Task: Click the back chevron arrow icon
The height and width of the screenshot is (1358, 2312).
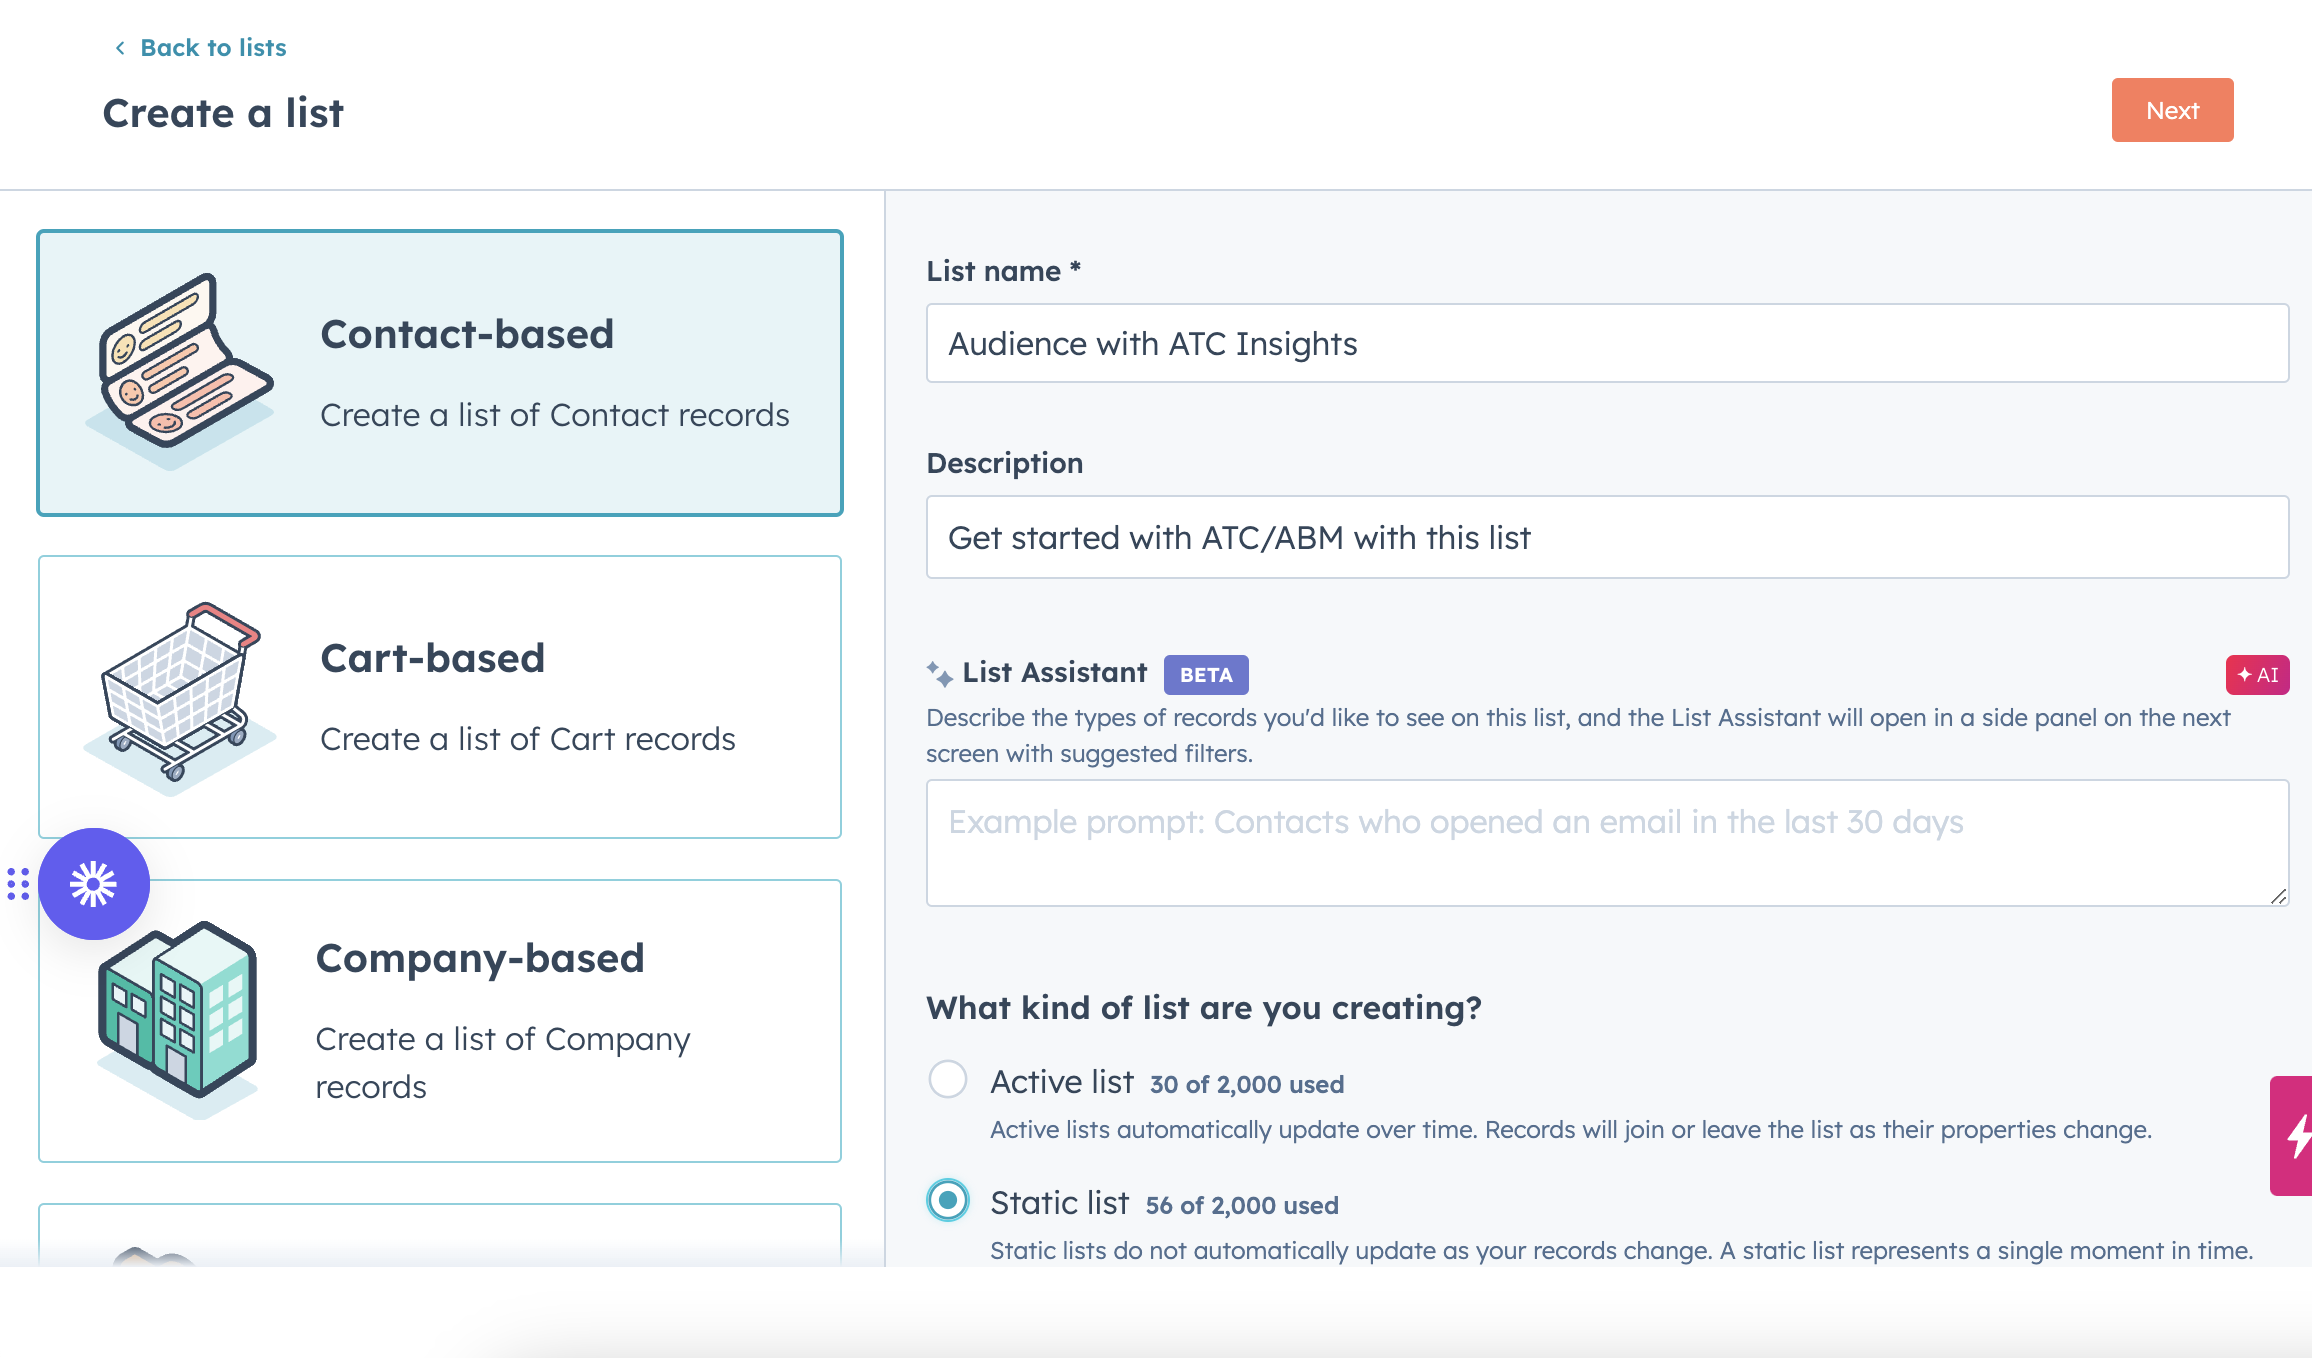Action: [120, 48]
